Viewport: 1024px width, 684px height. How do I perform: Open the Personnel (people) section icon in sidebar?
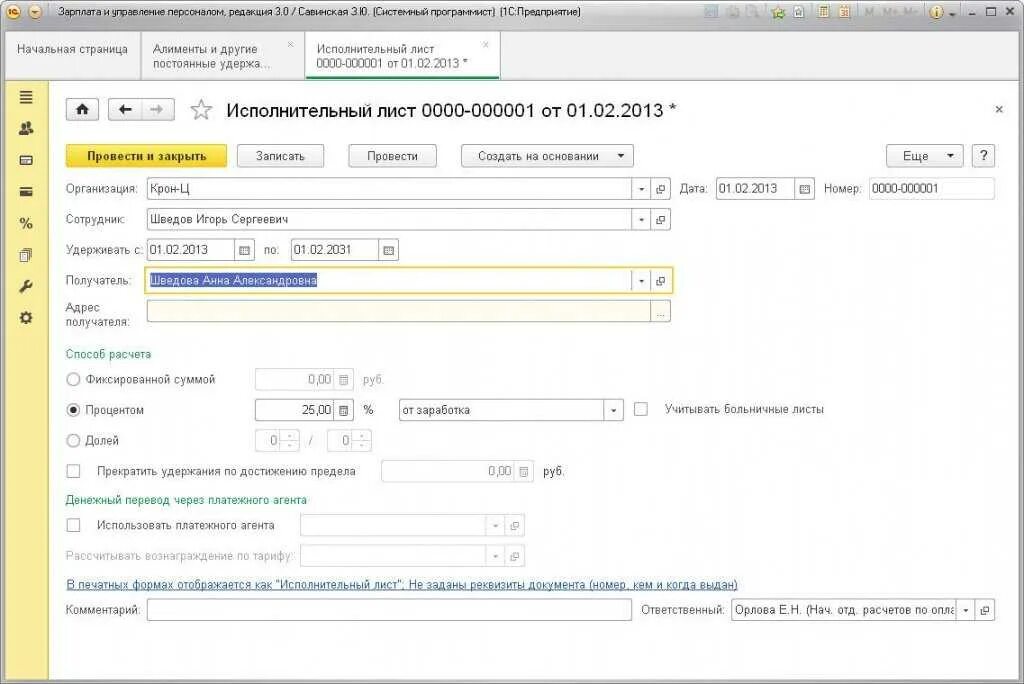[x=26, y=129]
